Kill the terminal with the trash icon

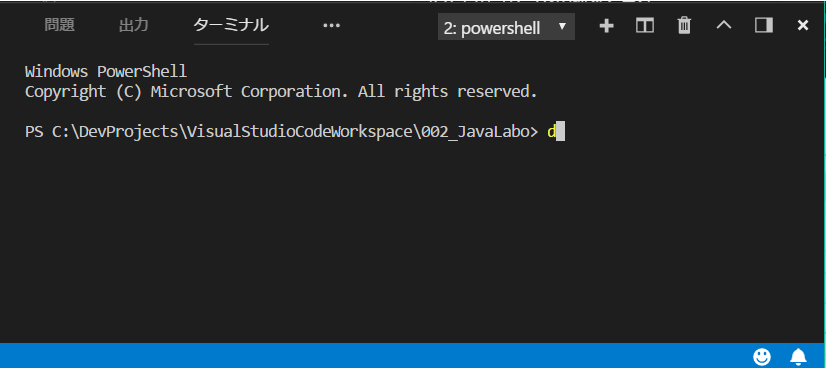point(684,25)
